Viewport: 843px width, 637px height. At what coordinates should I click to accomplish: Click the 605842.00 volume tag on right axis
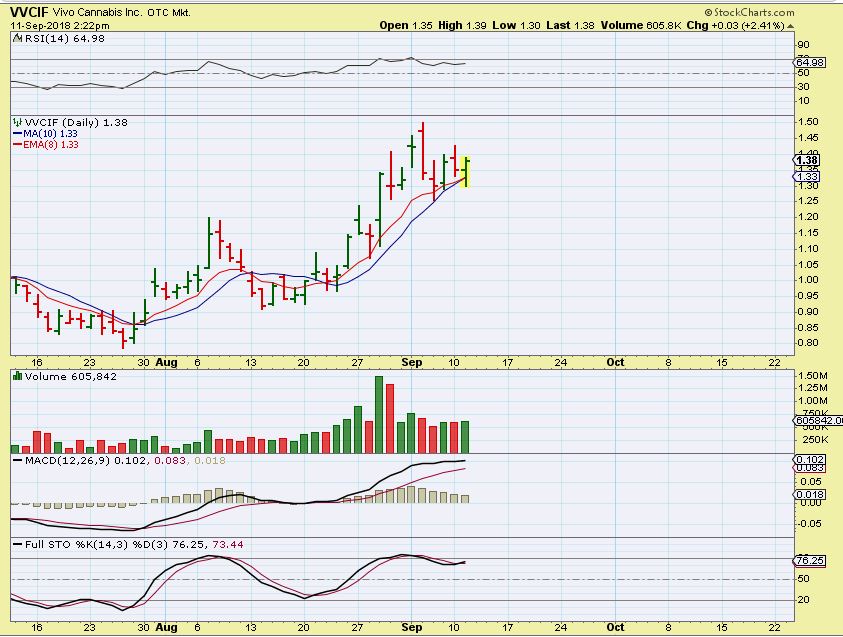(818, 420)
